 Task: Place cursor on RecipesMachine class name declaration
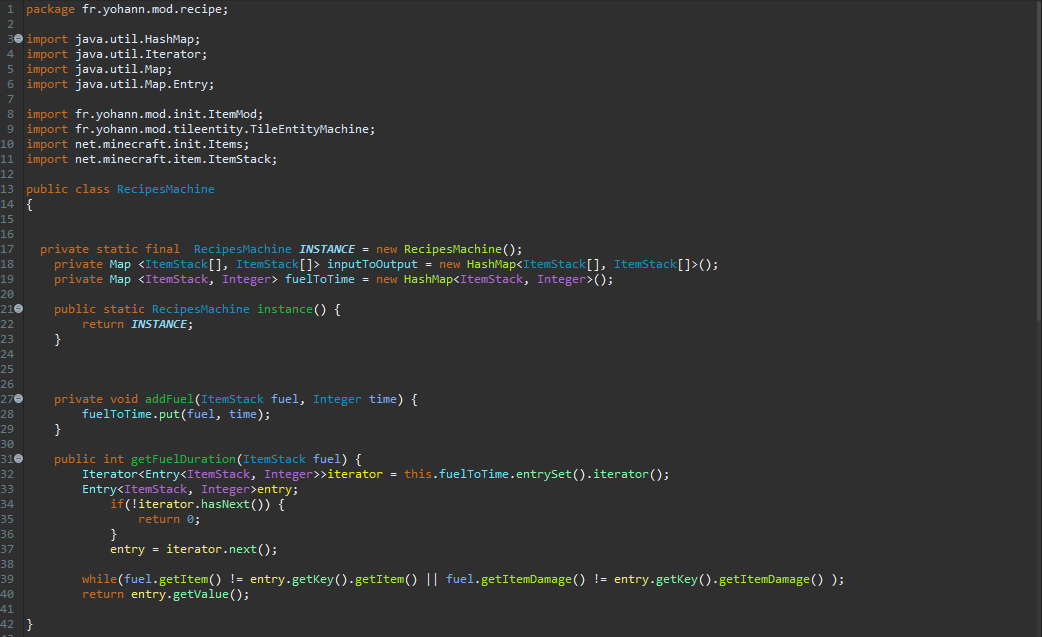[165, 189]
